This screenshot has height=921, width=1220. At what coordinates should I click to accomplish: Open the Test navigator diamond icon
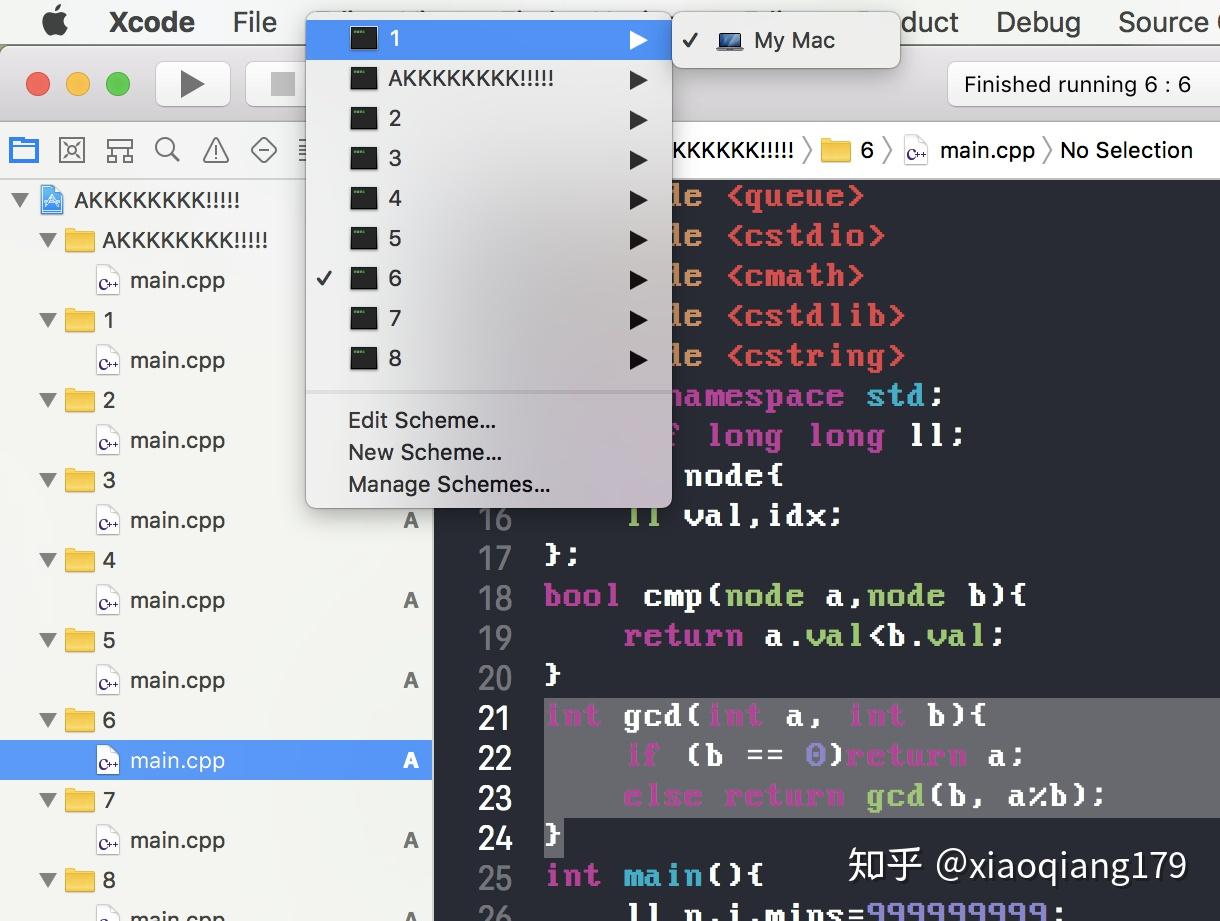point(263,150)
